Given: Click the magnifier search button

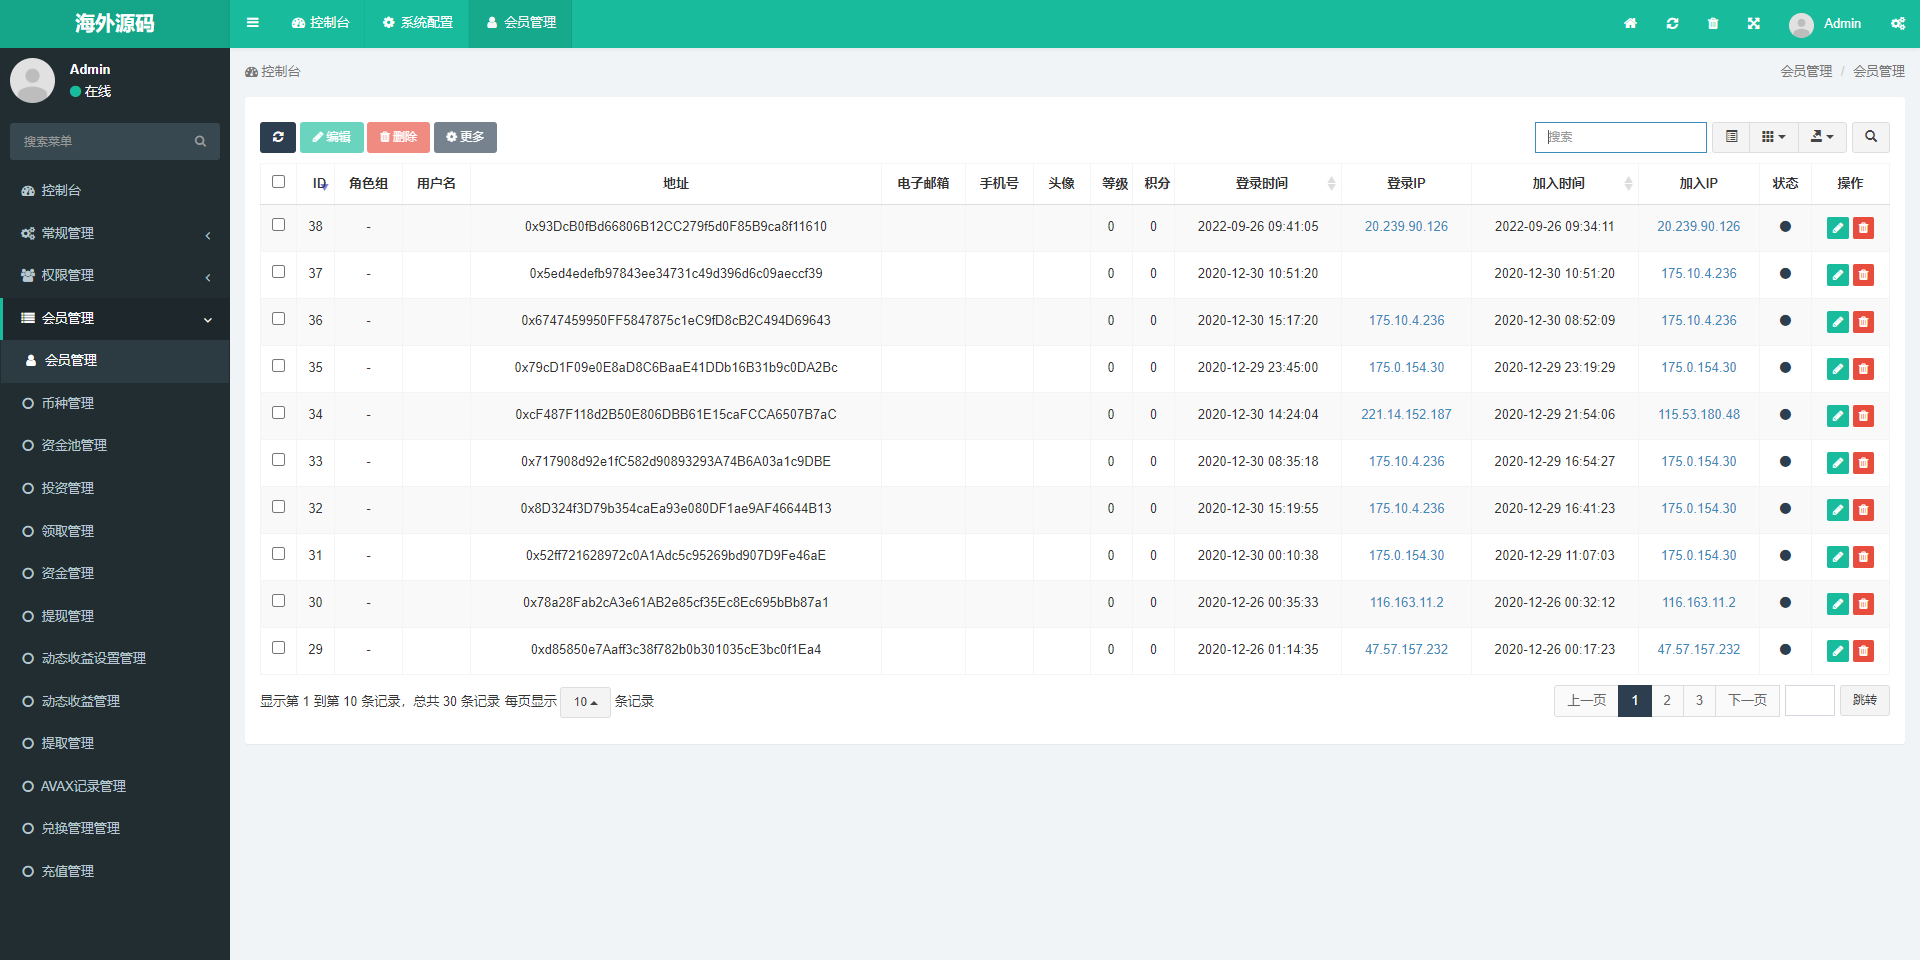Looking at the screenshot, I should [x=1870, y=137].
